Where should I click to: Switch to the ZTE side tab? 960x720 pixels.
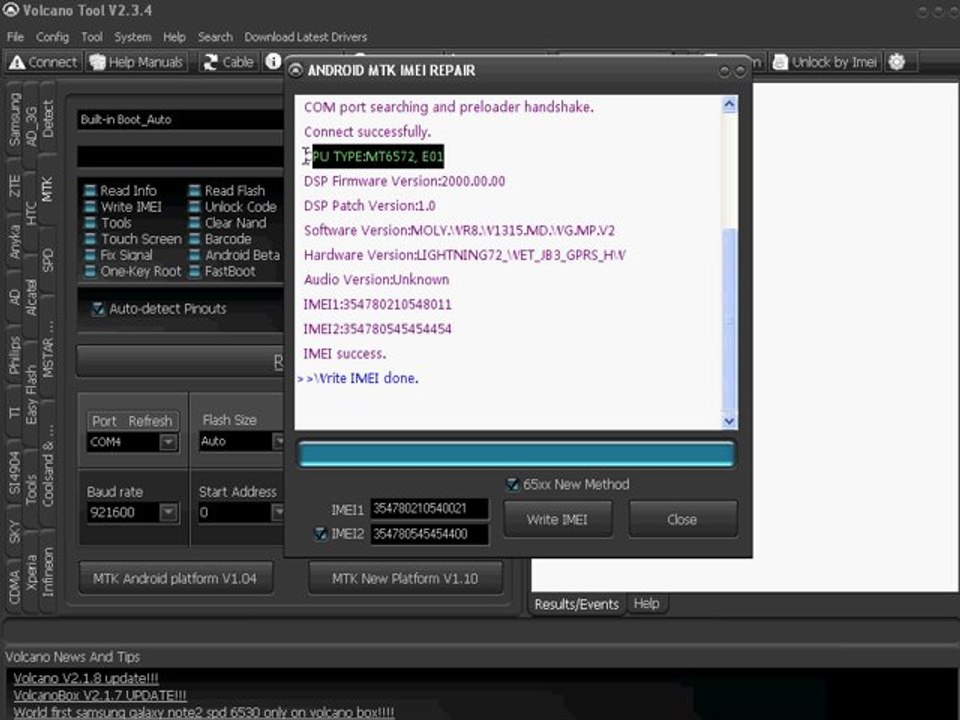pos(14,186)
